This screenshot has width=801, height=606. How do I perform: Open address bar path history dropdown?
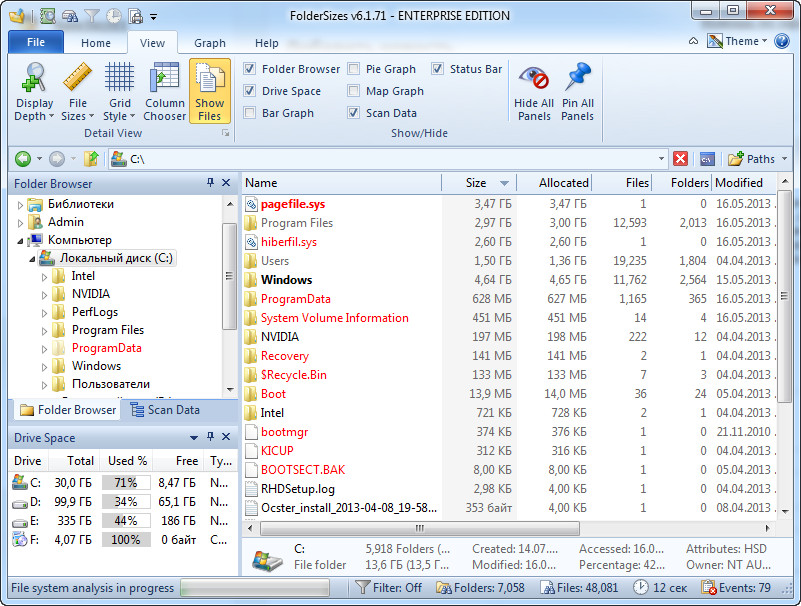pos(662,159)
